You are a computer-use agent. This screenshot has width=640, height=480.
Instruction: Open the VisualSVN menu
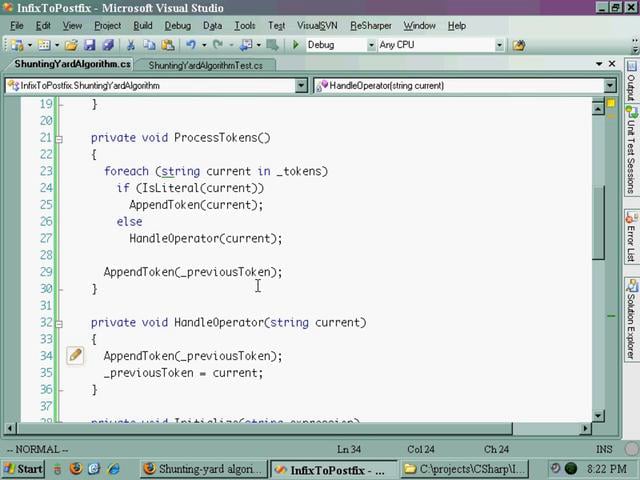(x=317, y=26)
